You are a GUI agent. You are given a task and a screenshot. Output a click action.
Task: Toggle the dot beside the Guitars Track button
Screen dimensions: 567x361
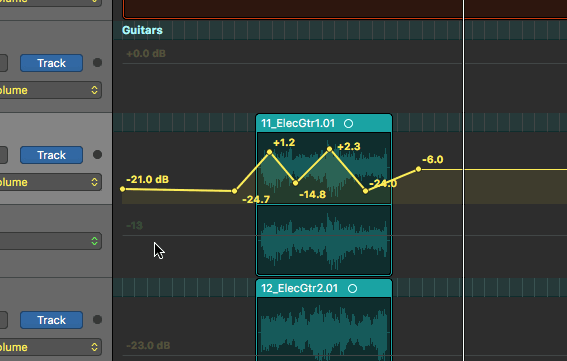(x=97, y=63)
